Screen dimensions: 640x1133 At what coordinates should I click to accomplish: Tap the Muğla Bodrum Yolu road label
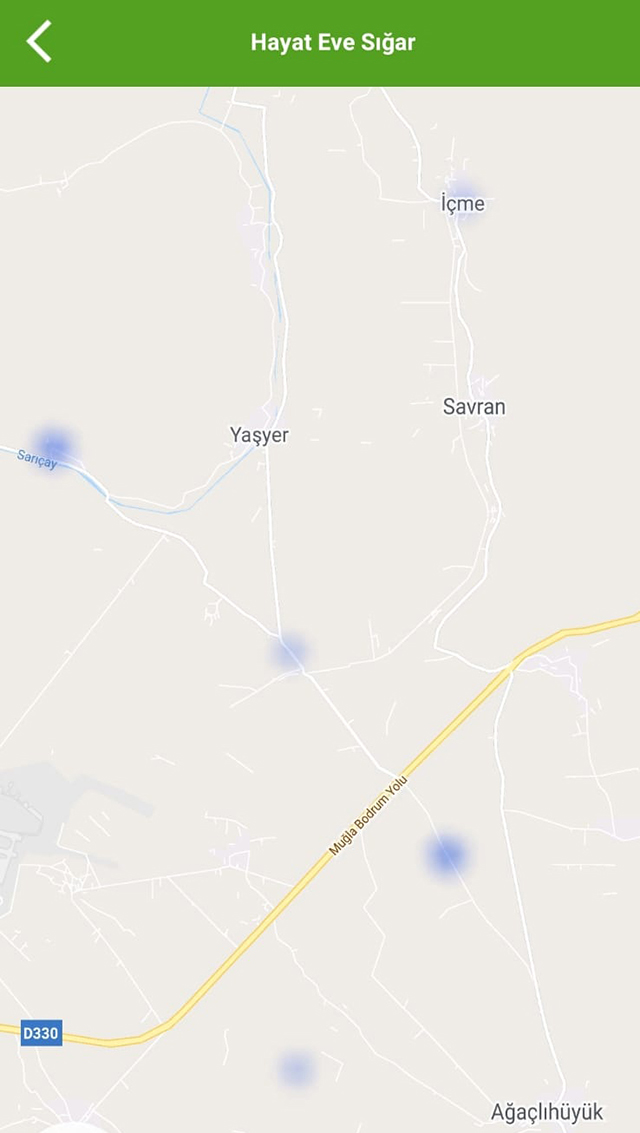369,815
